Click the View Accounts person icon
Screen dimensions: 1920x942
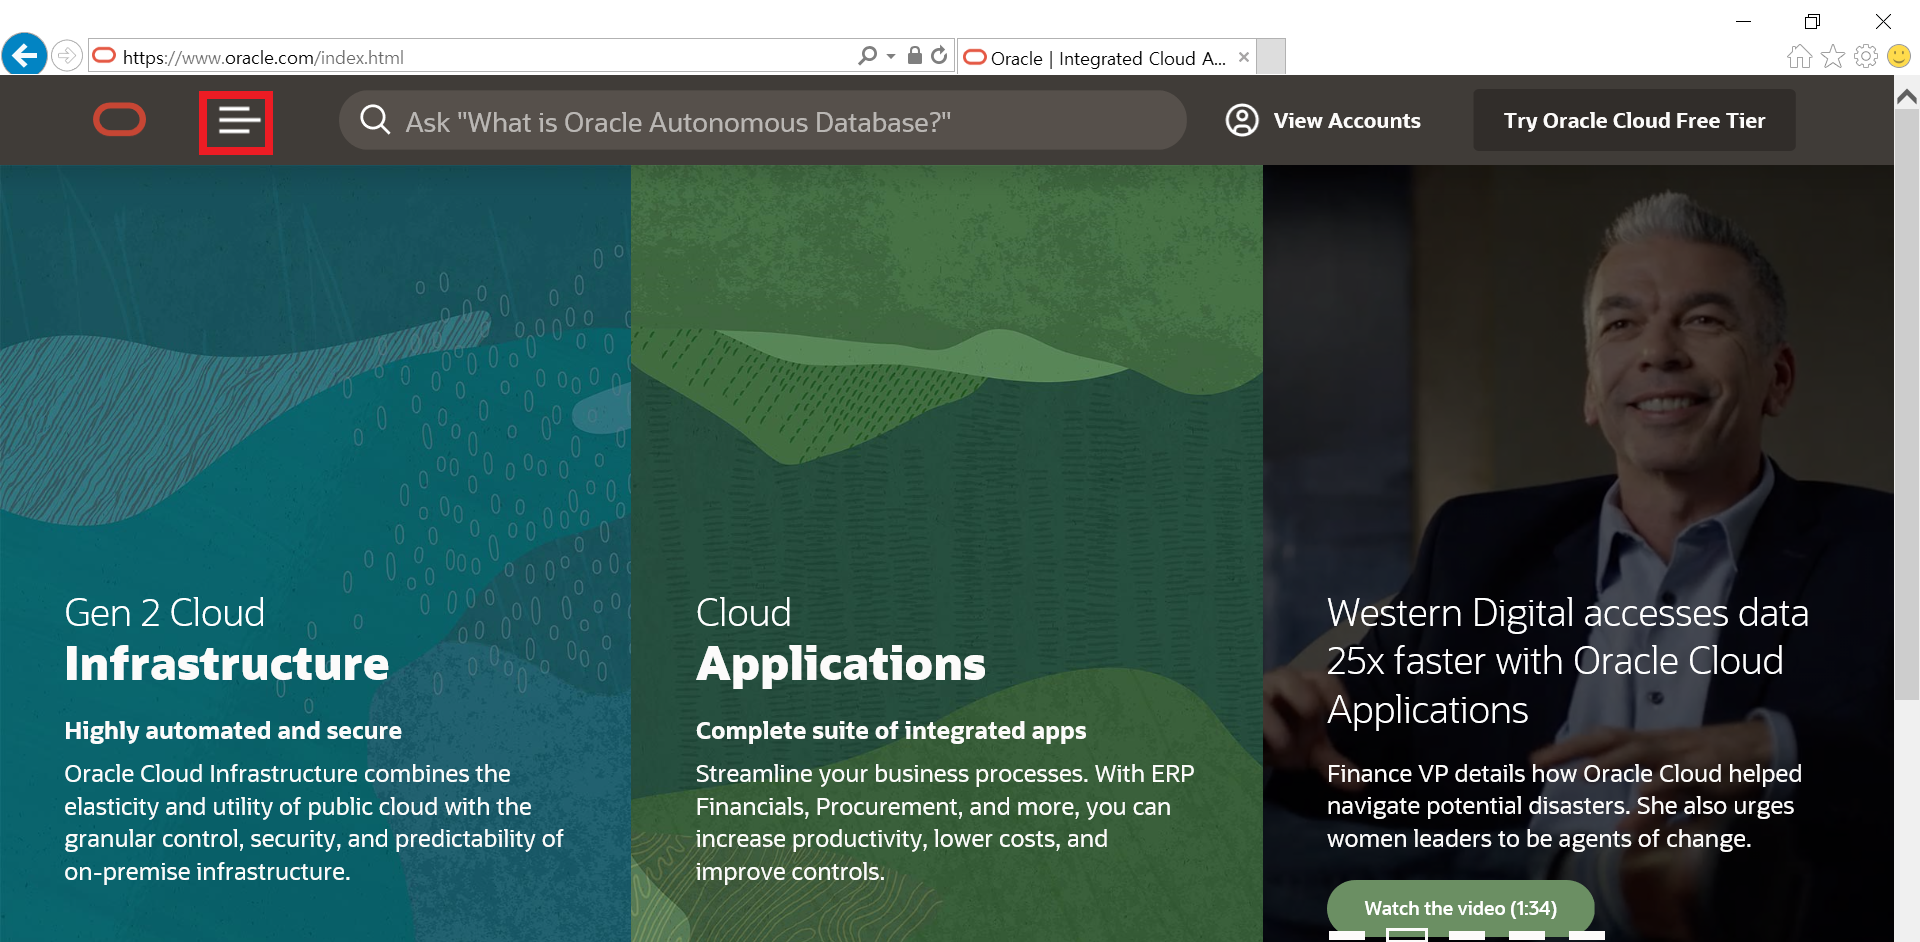(1242, 120)
